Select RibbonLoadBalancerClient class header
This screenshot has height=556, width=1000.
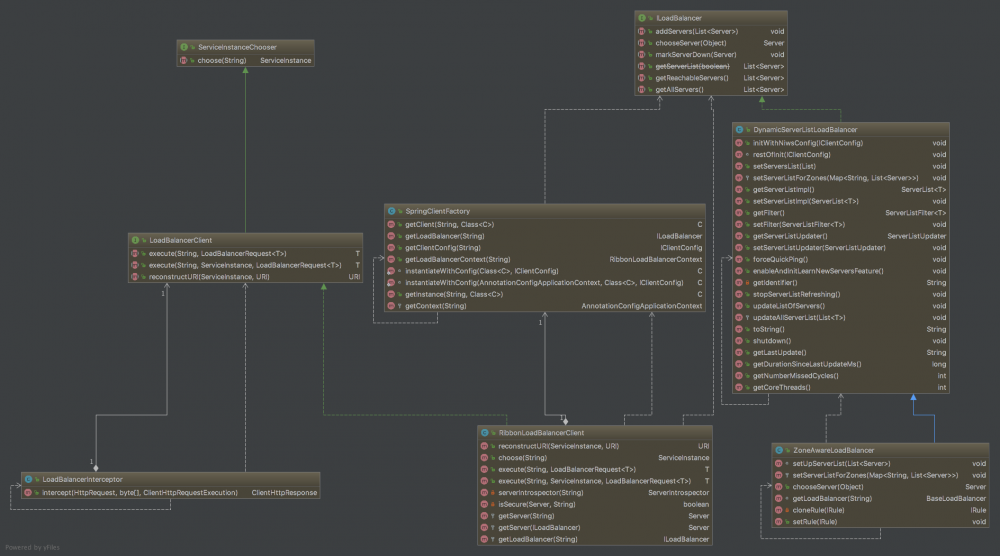click(594, 432)
